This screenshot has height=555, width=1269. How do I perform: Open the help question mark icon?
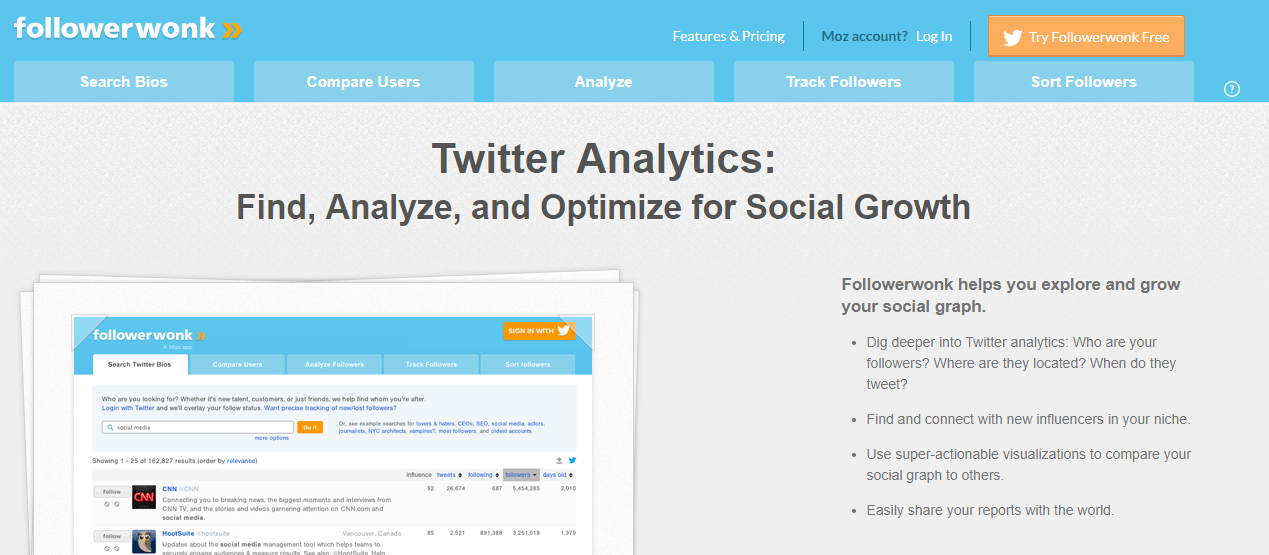coord(1232,89)
